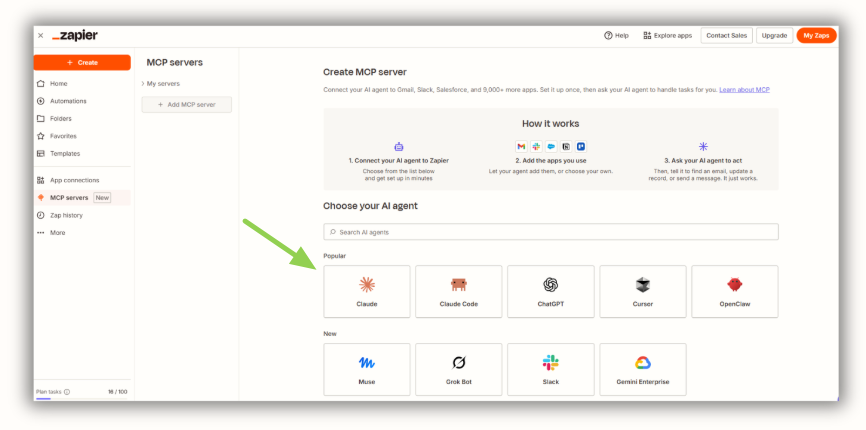Choose the Claude agent card

pyautogui.click(x=367, y=291)
